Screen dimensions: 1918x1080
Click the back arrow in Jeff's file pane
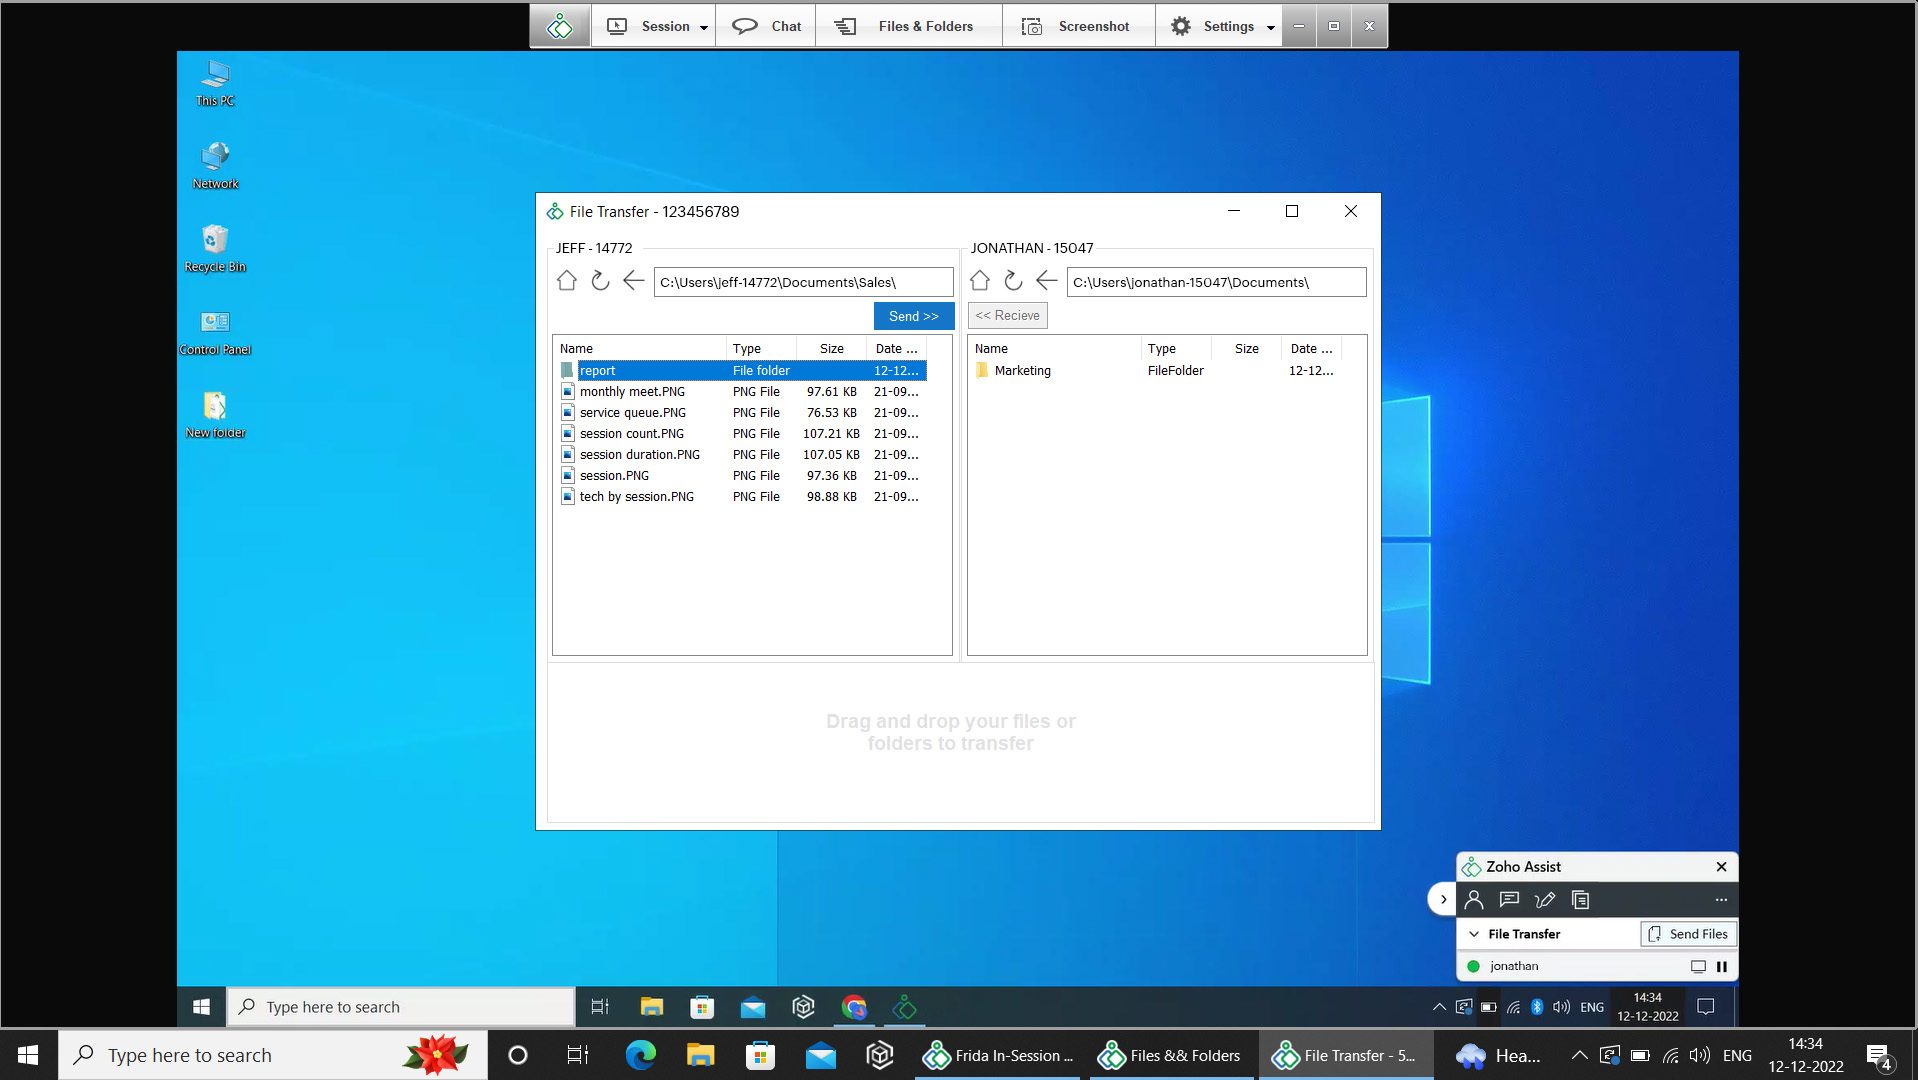[x=633, y=281]
